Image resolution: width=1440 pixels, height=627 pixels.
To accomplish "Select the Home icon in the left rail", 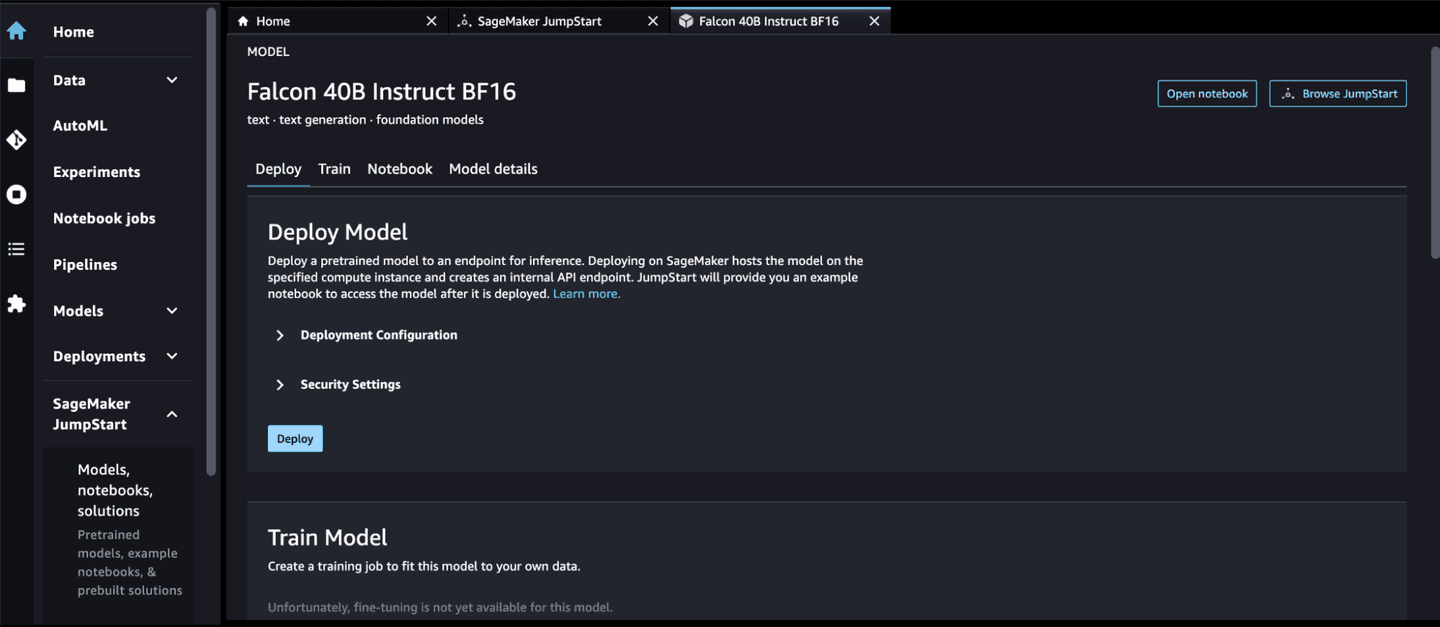I will tap(16, 31).
